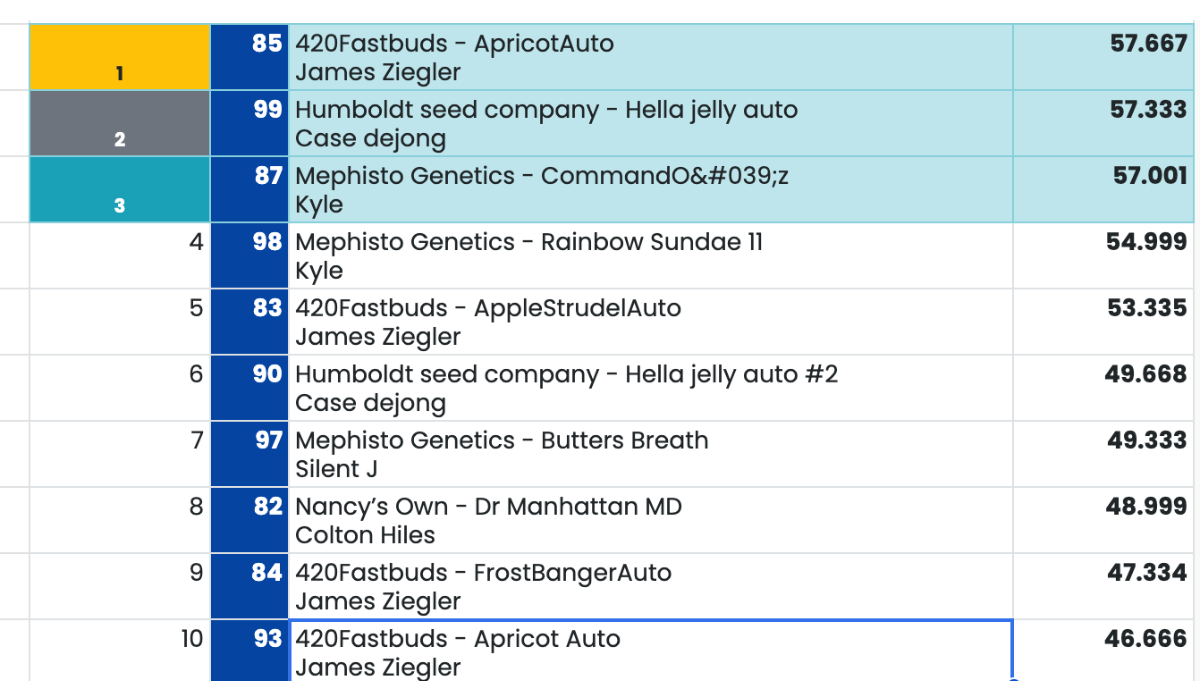Select Rainbow Sundae 11 entry

[x=650, y=256]
